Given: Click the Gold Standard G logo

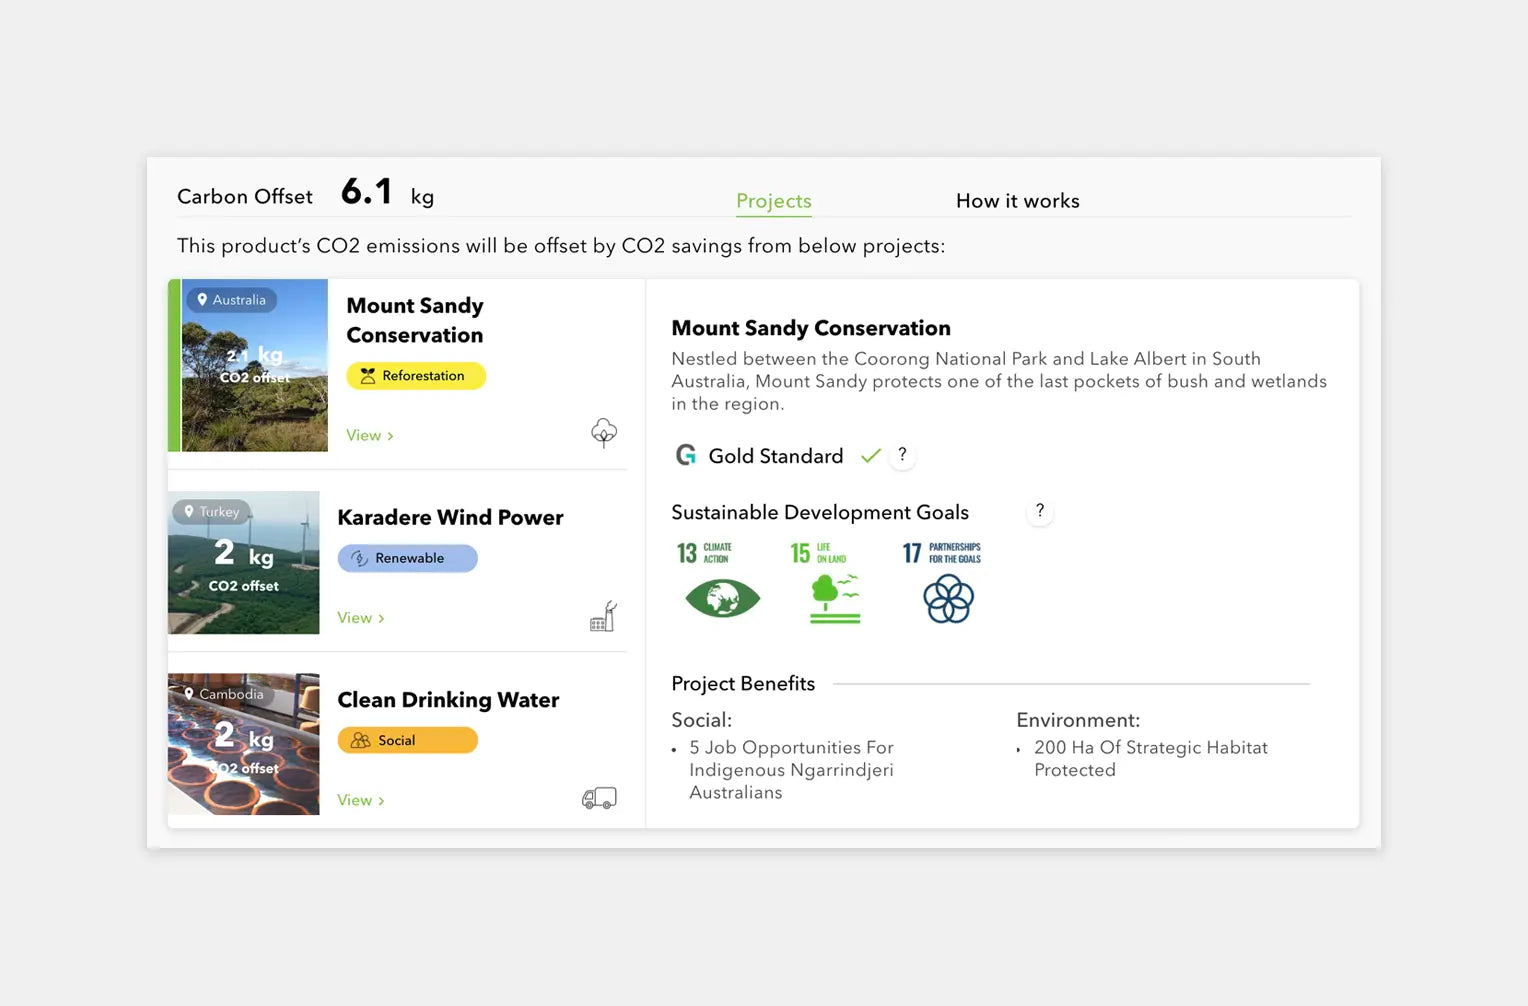Looking at the screenshot, I should click(686, 456).
